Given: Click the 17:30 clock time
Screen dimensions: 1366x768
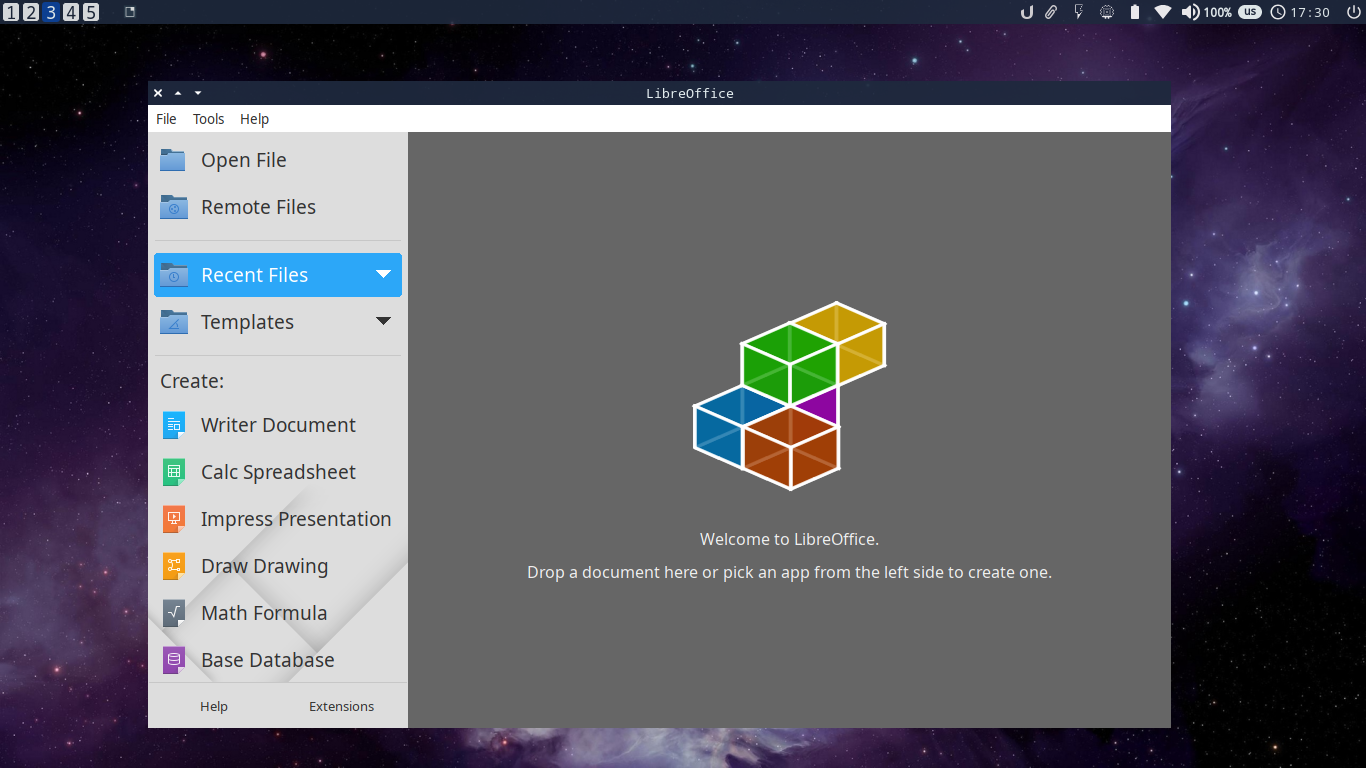Looking at the screenshot, I should point(1310,12).
